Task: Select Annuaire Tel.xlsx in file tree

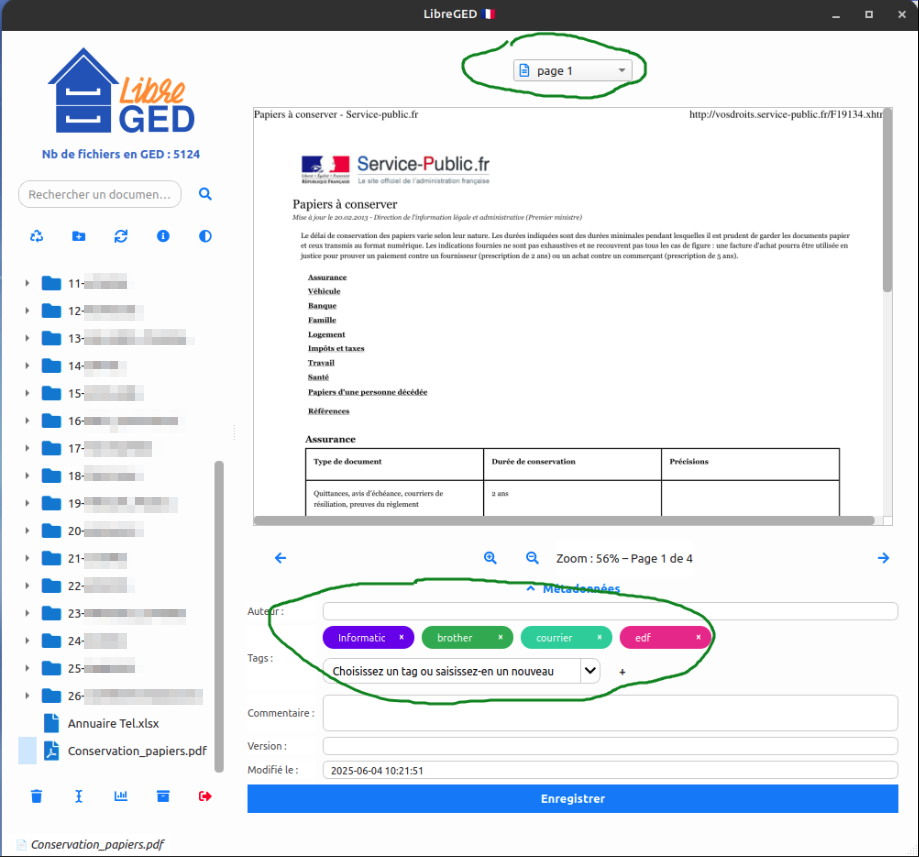Action: (x=113, y=723)
